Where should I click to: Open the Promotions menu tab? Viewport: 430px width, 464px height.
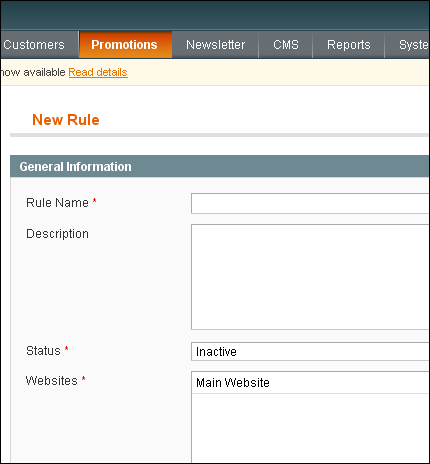125,45
